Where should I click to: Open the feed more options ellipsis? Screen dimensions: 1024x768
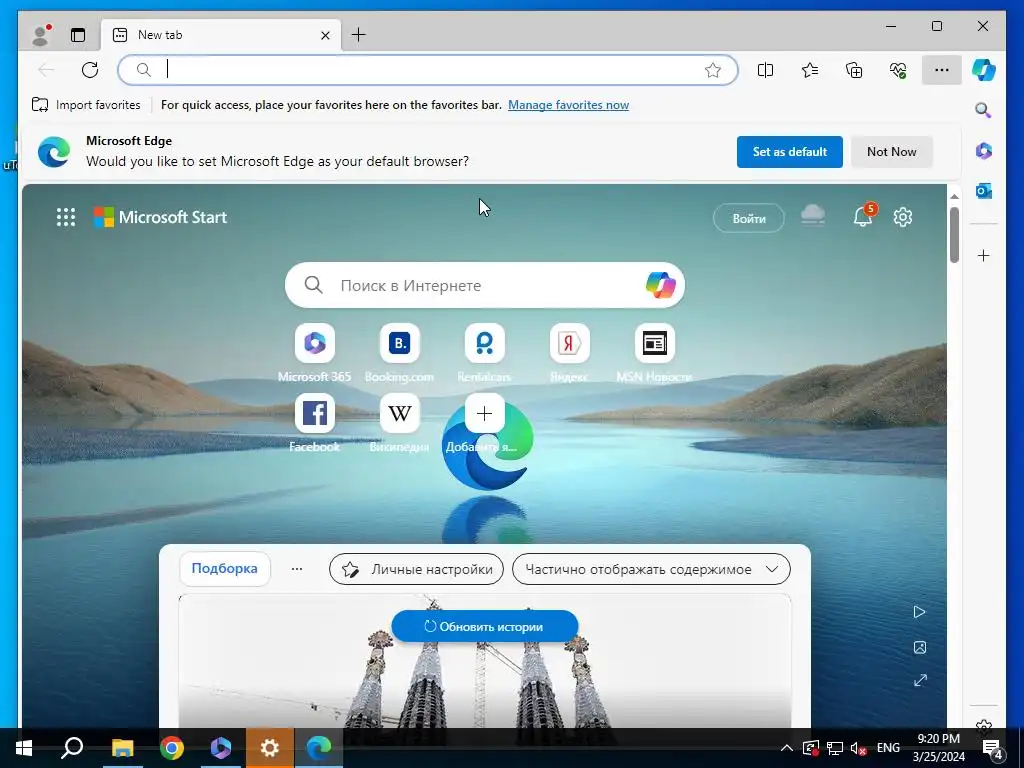[296, 569]
